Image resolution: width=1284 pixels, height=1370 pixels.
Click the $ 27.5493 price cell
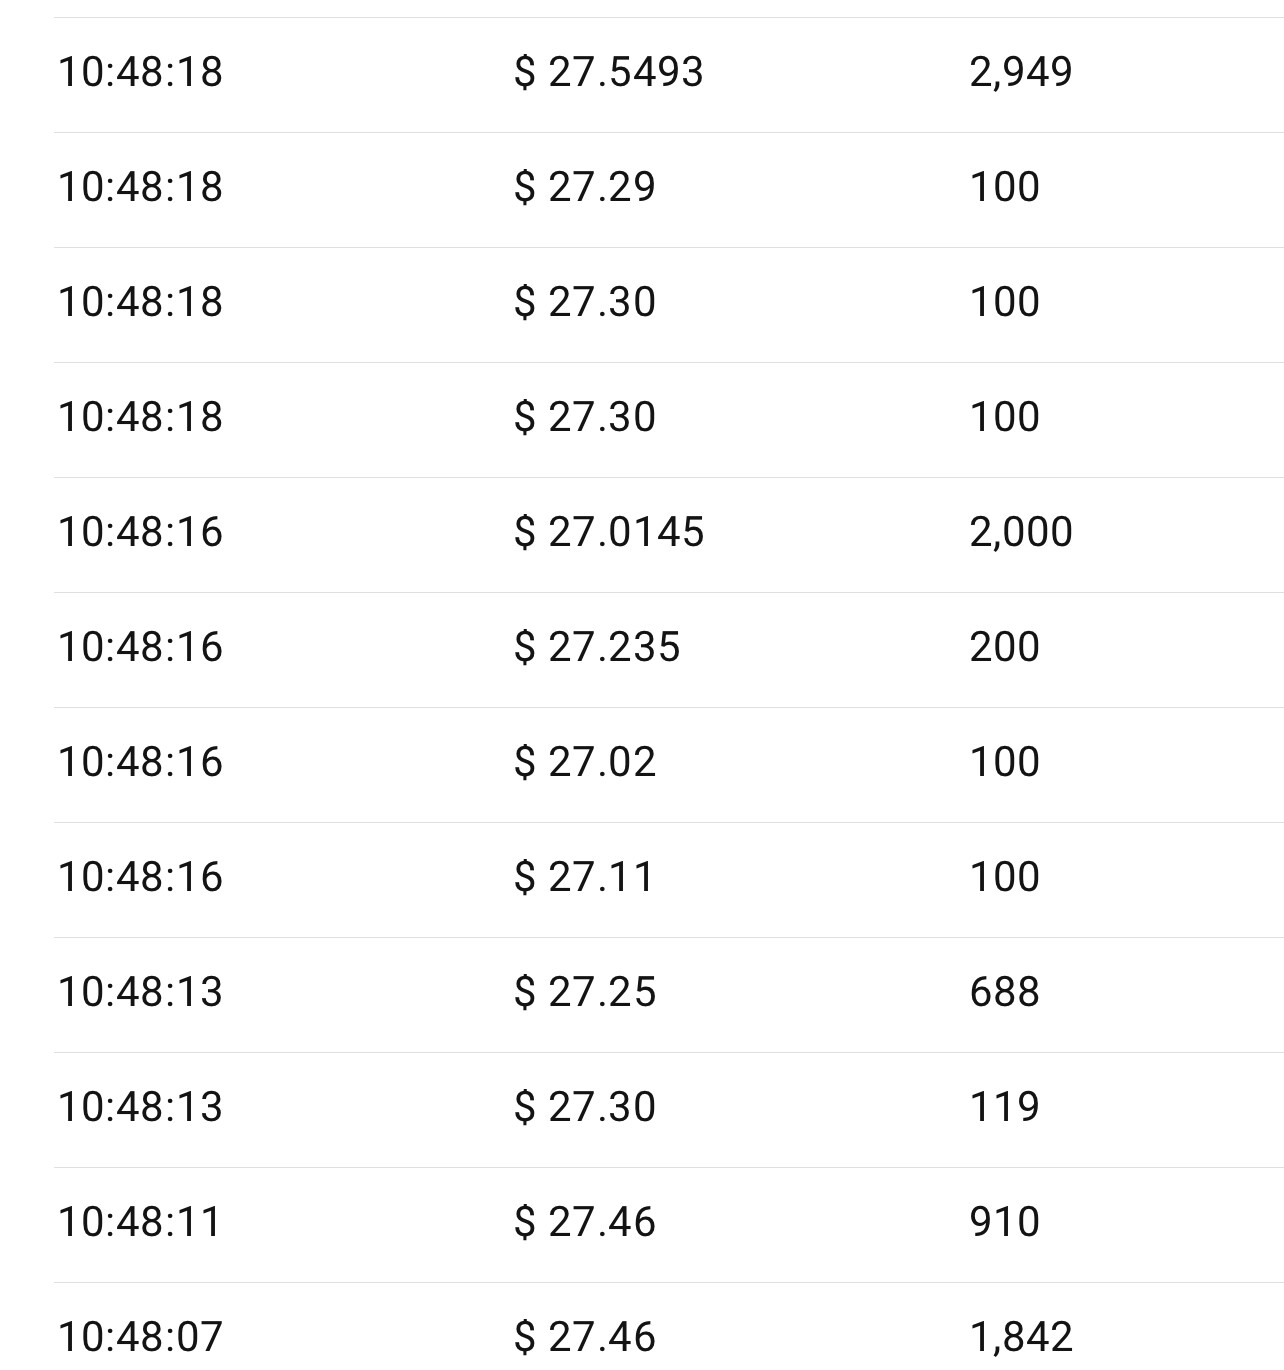[608, 72]
